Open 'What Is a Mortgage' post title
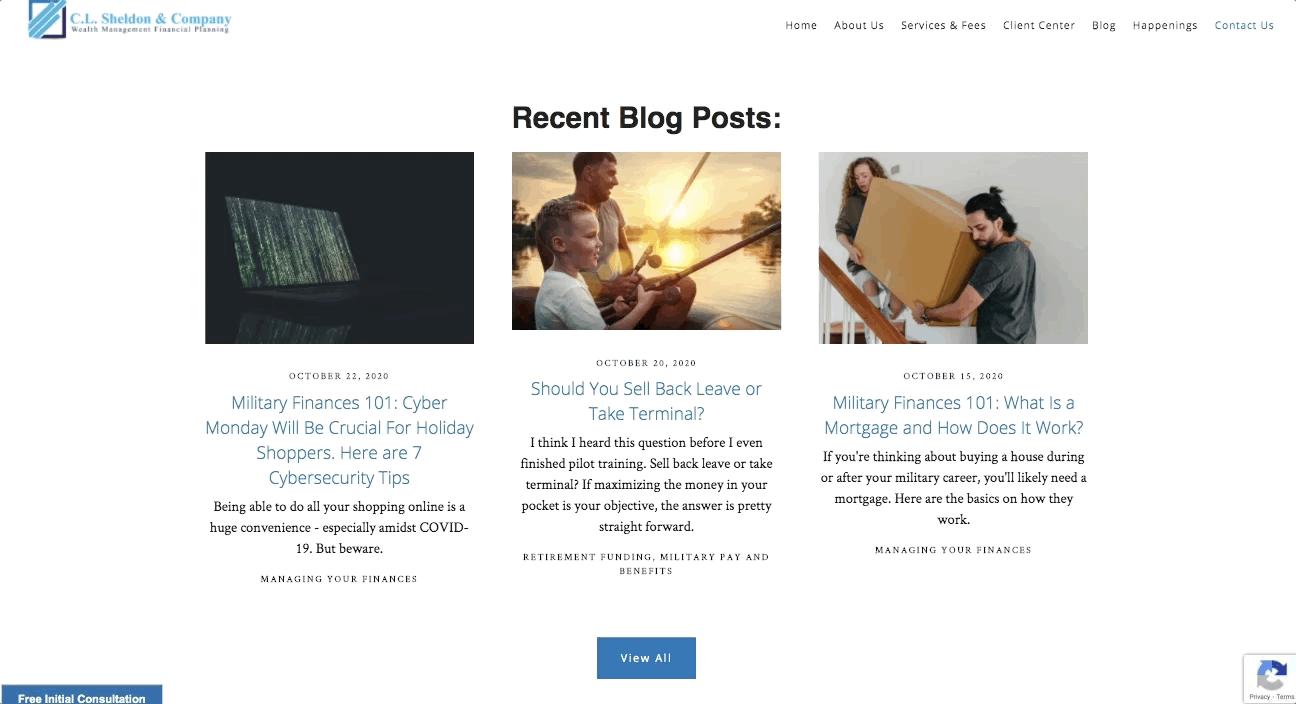The height and width of the screenshot is (704, 1296). pyautogui.click(x=953, y=415)
